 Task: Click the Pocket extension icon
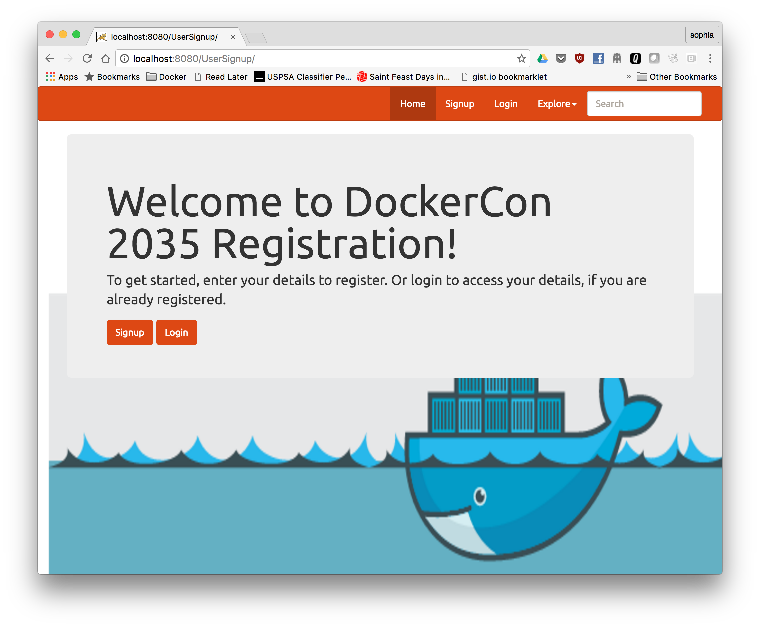tap(561, 59)
